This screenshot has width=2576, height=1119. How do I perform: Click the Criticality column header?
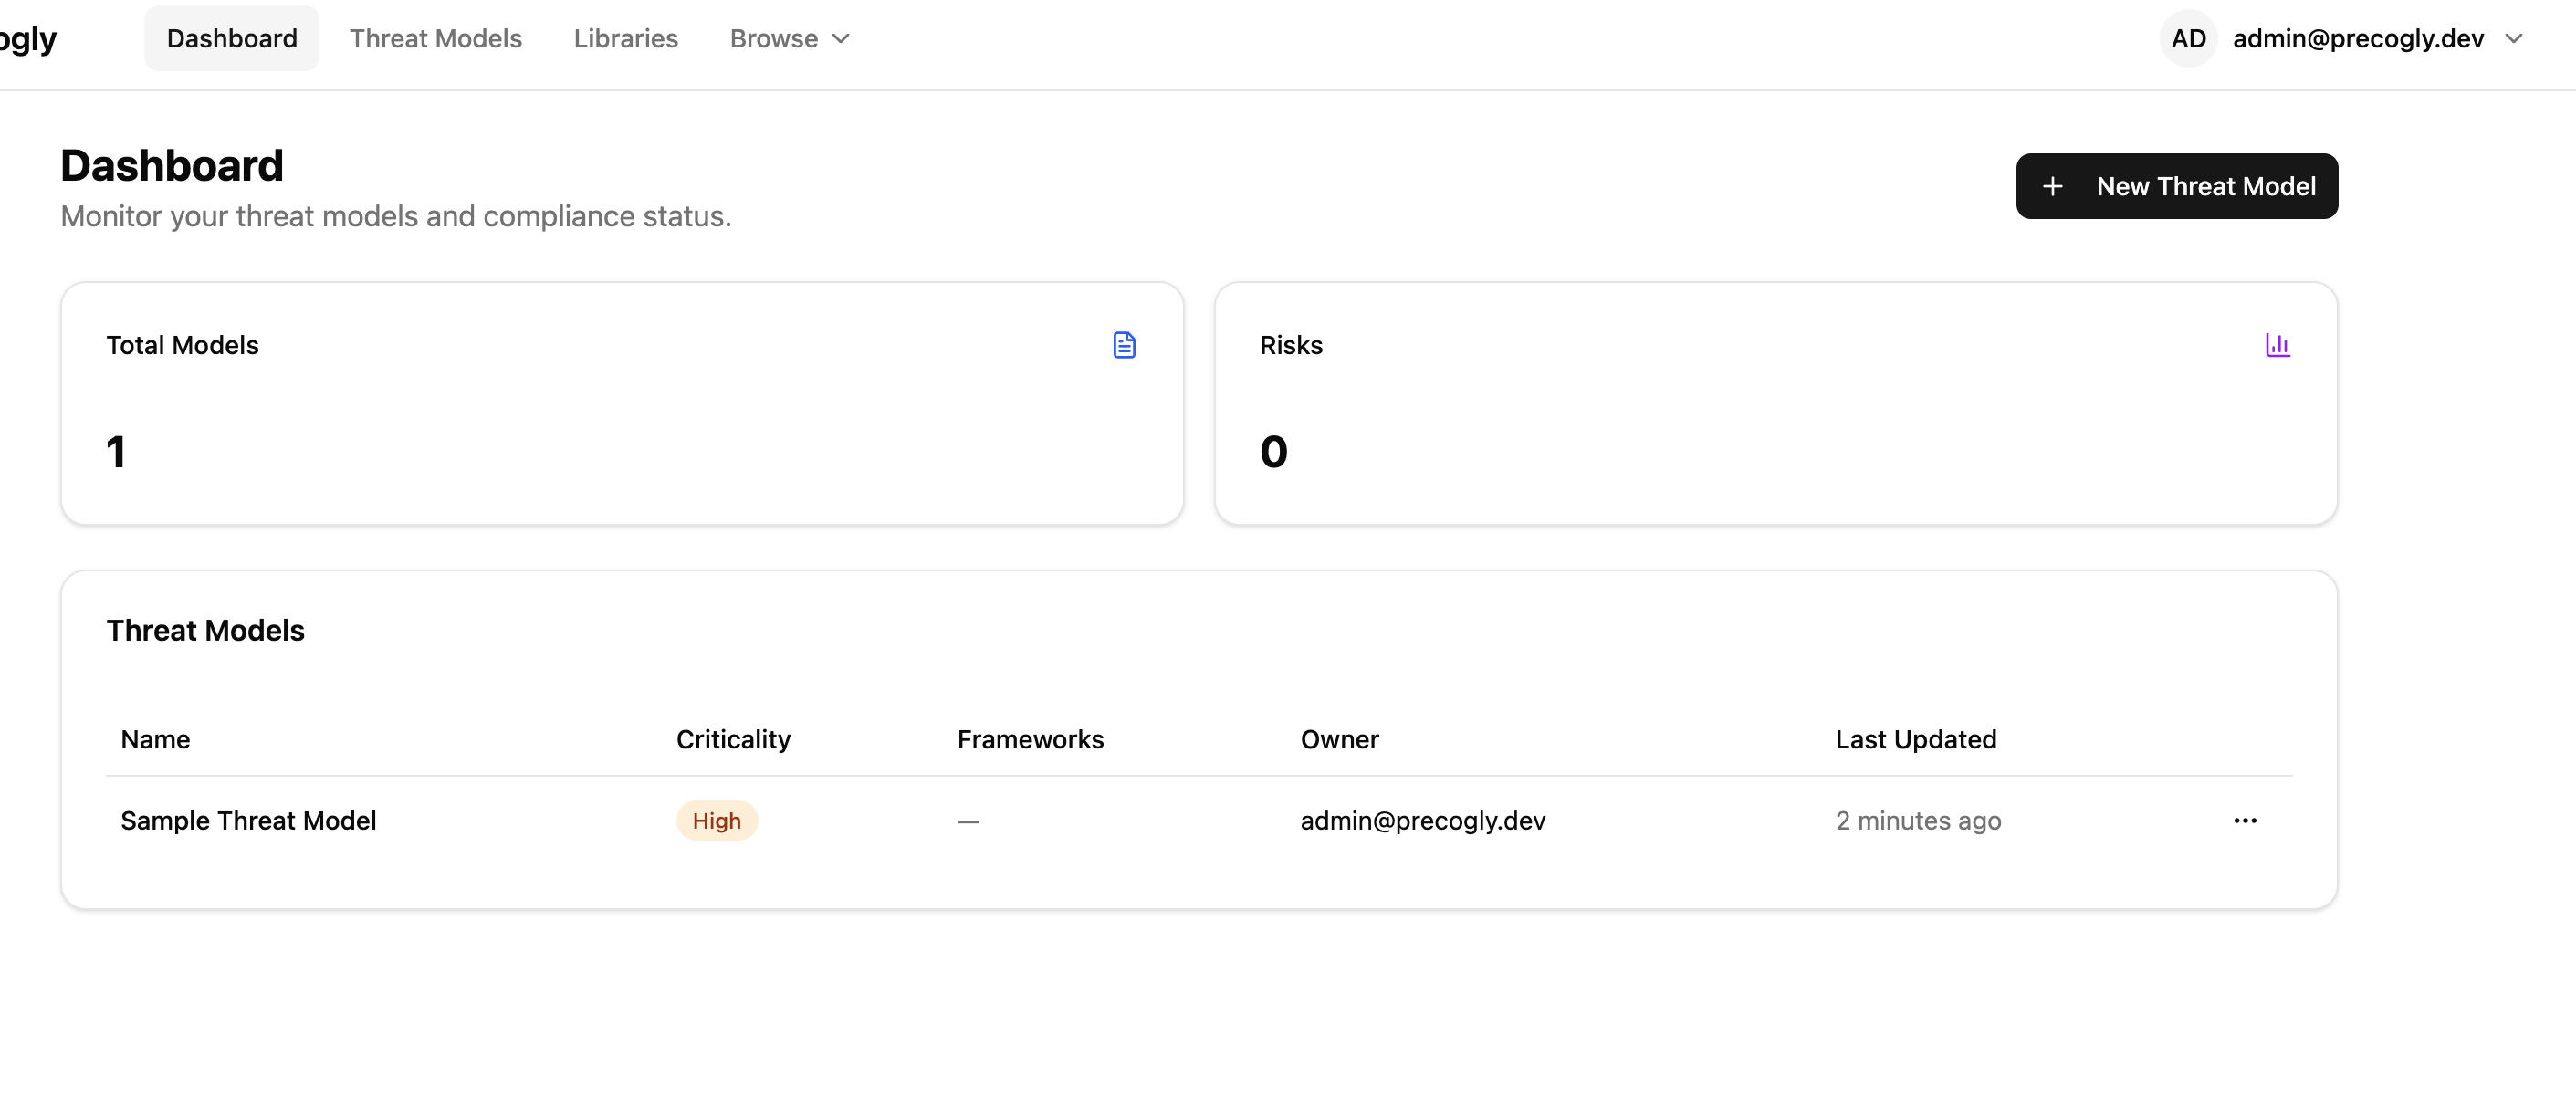(x=732, y=739)
